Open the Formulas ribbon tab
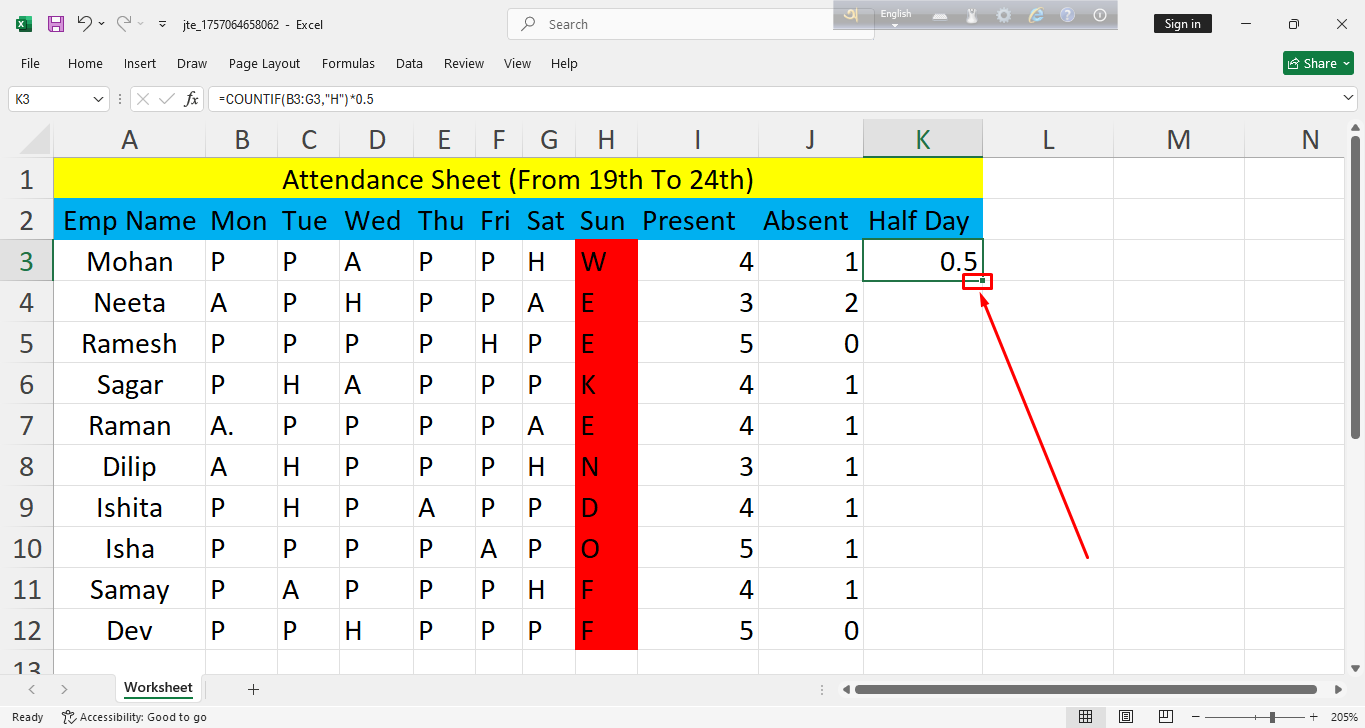Viewport: 1365px width, 728px height. click(x=348, y=63)
